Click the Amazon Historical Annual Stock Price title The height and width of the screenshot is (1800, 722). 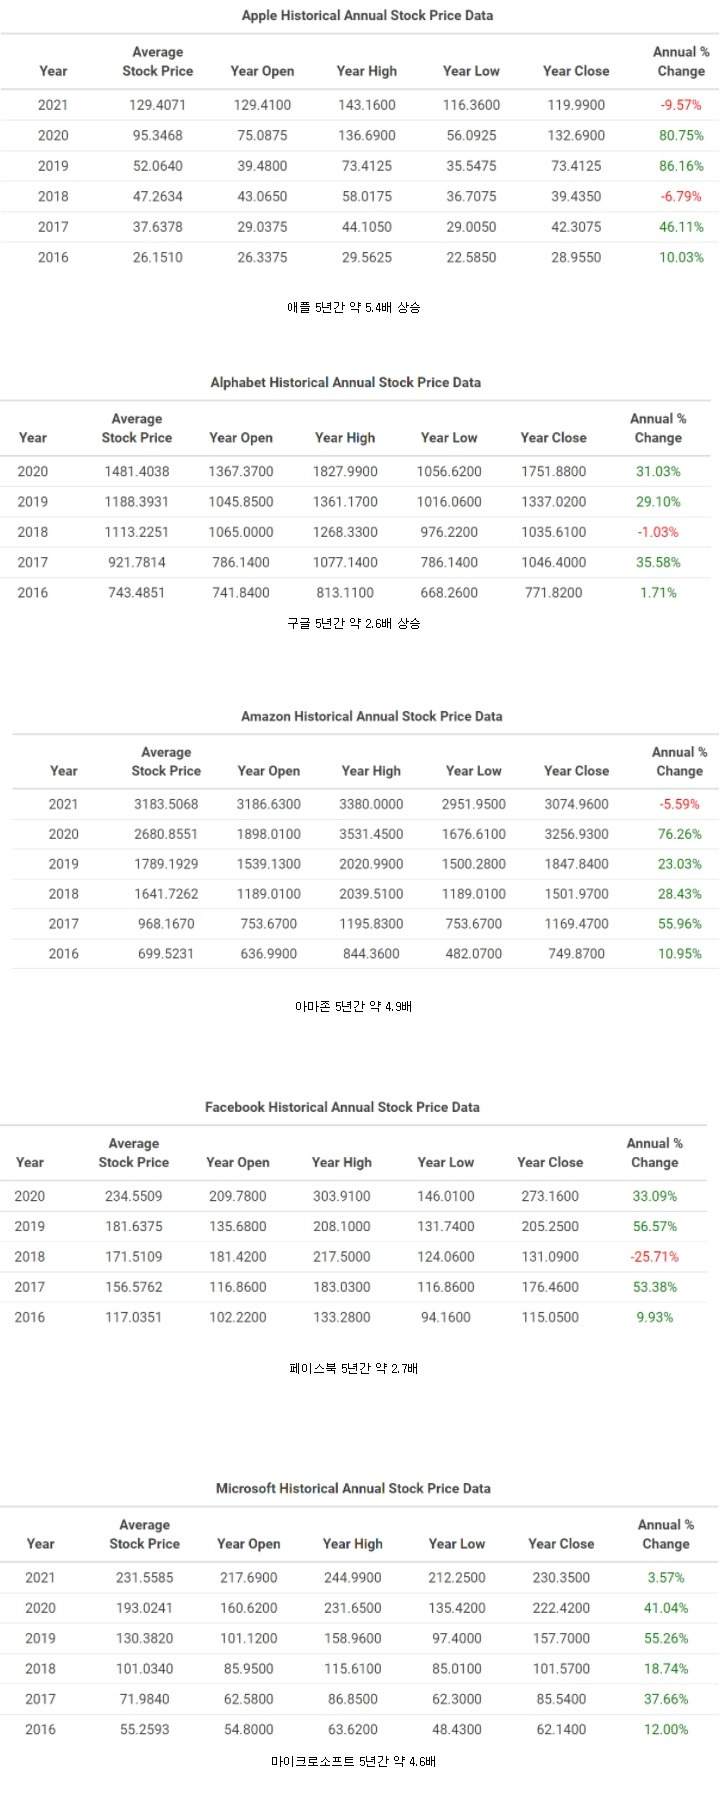coord(371,716)
